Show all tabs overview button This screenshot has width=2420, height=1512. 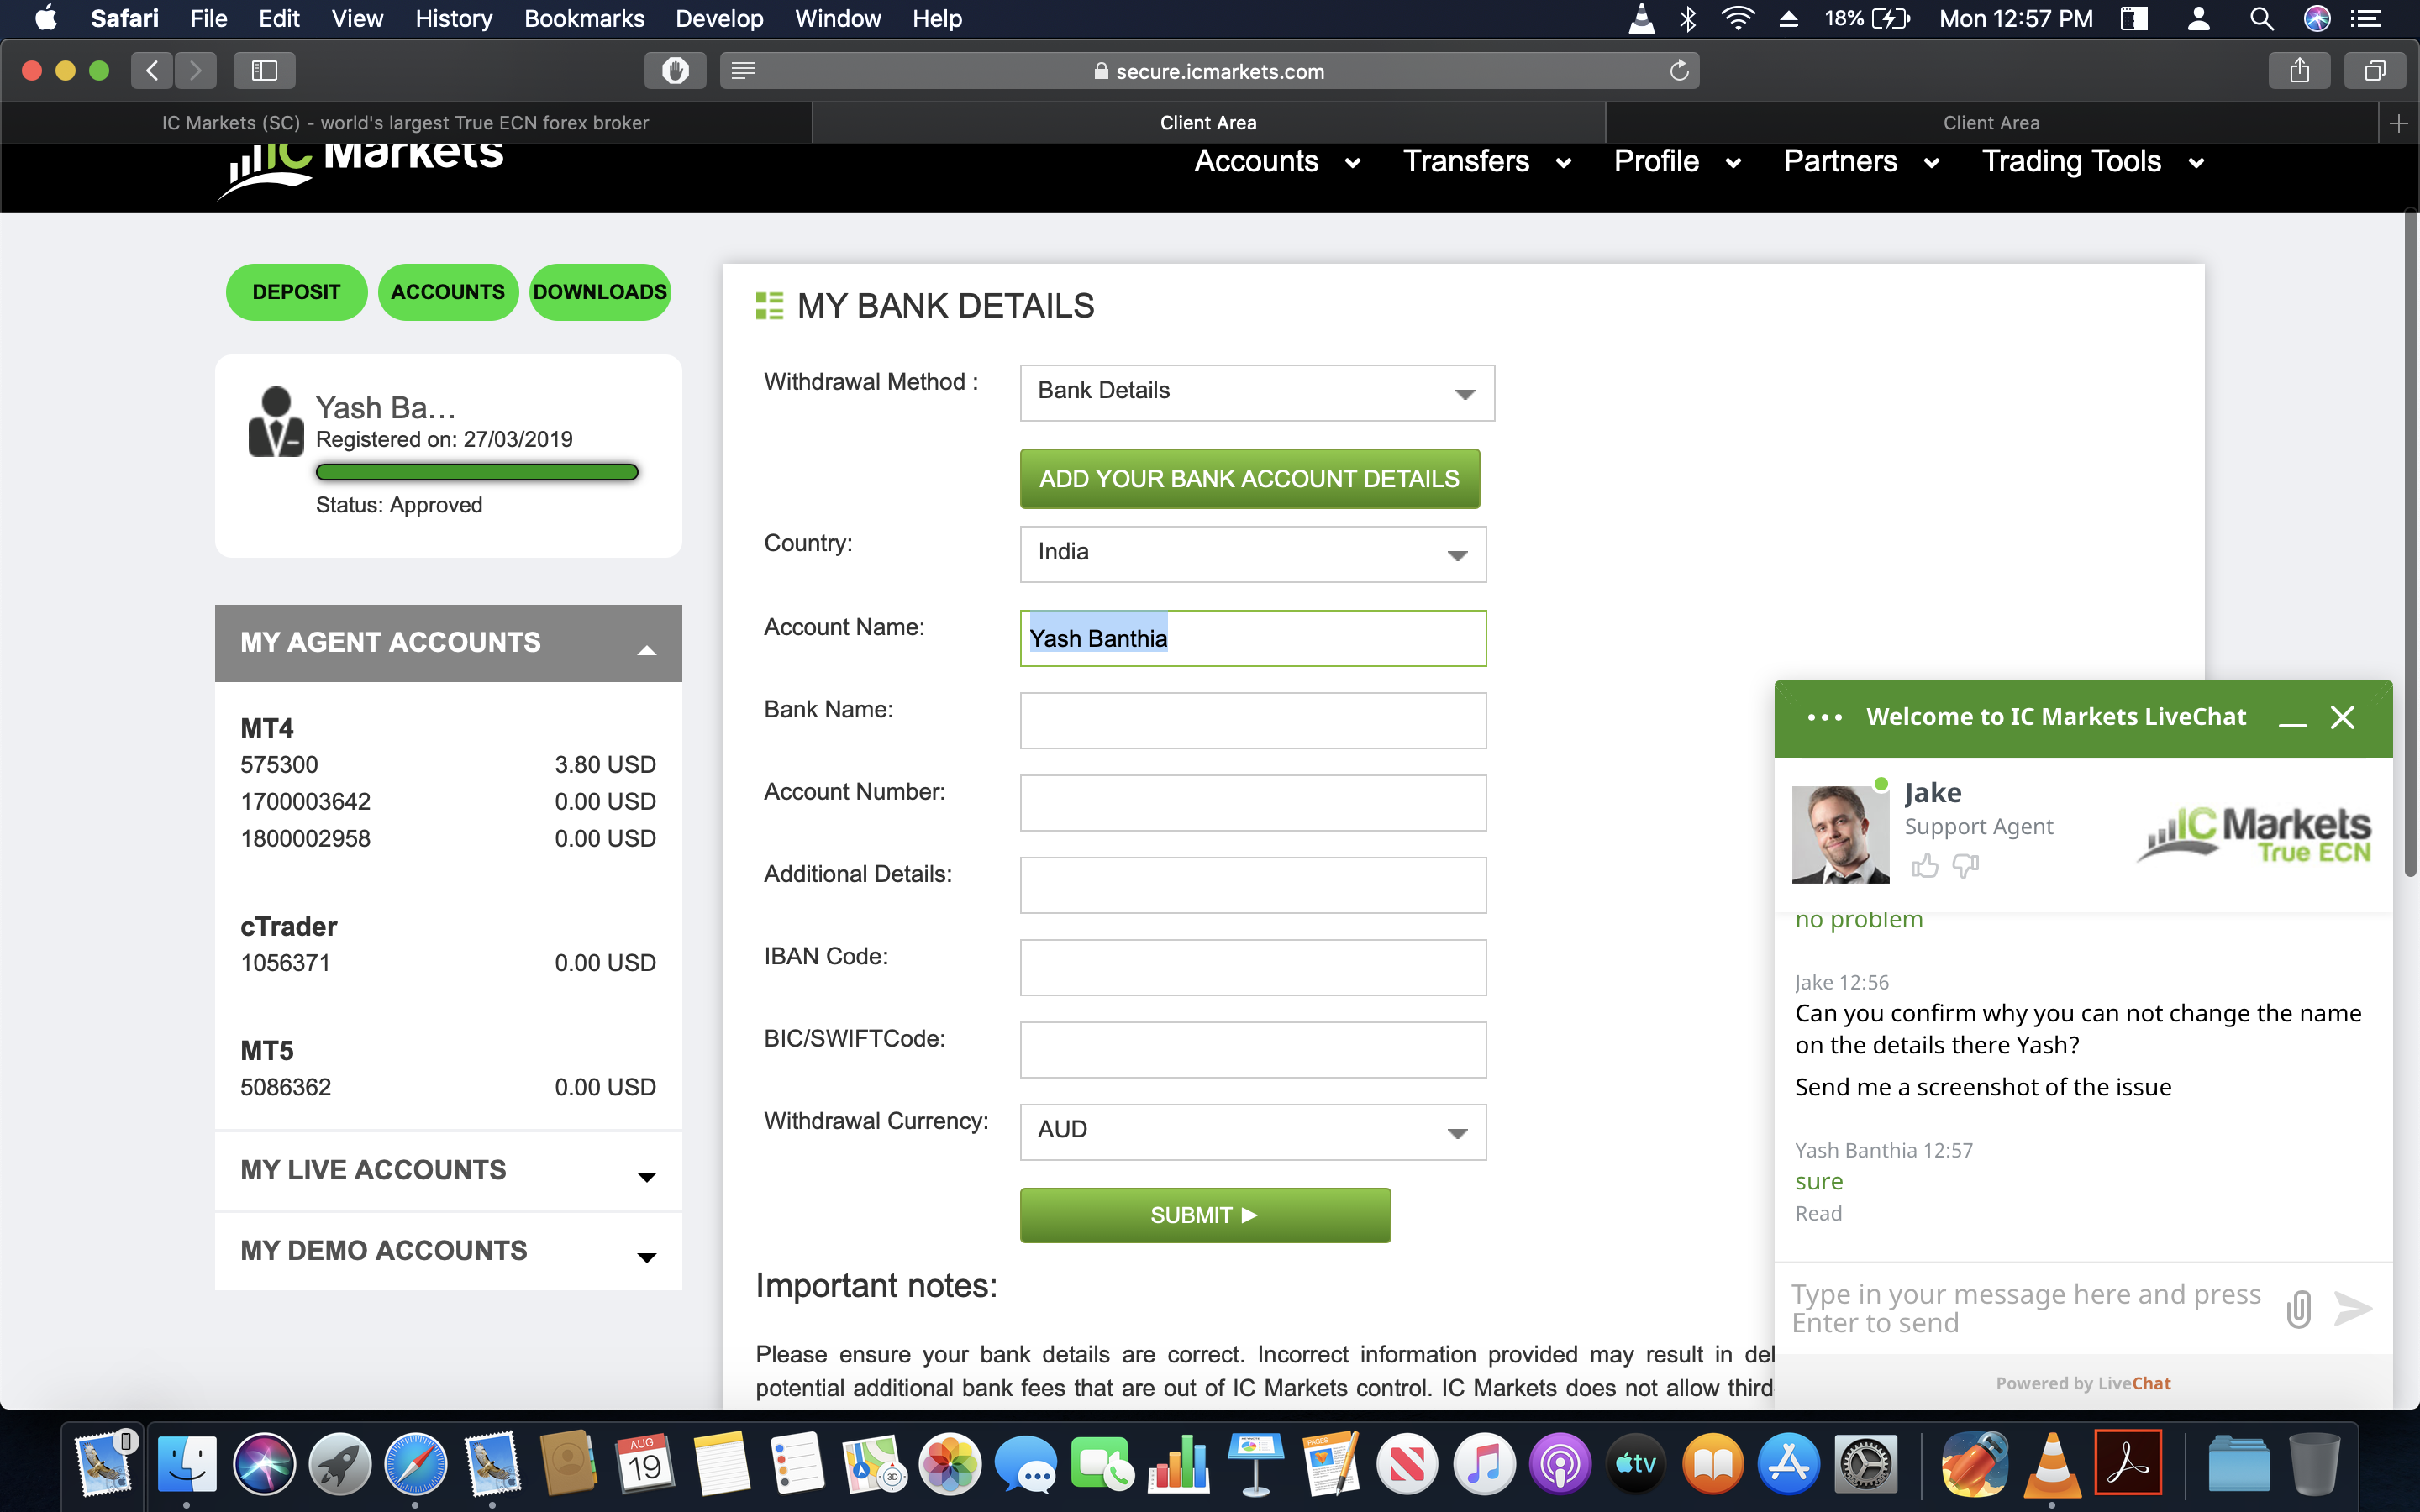click(2375, 70)
